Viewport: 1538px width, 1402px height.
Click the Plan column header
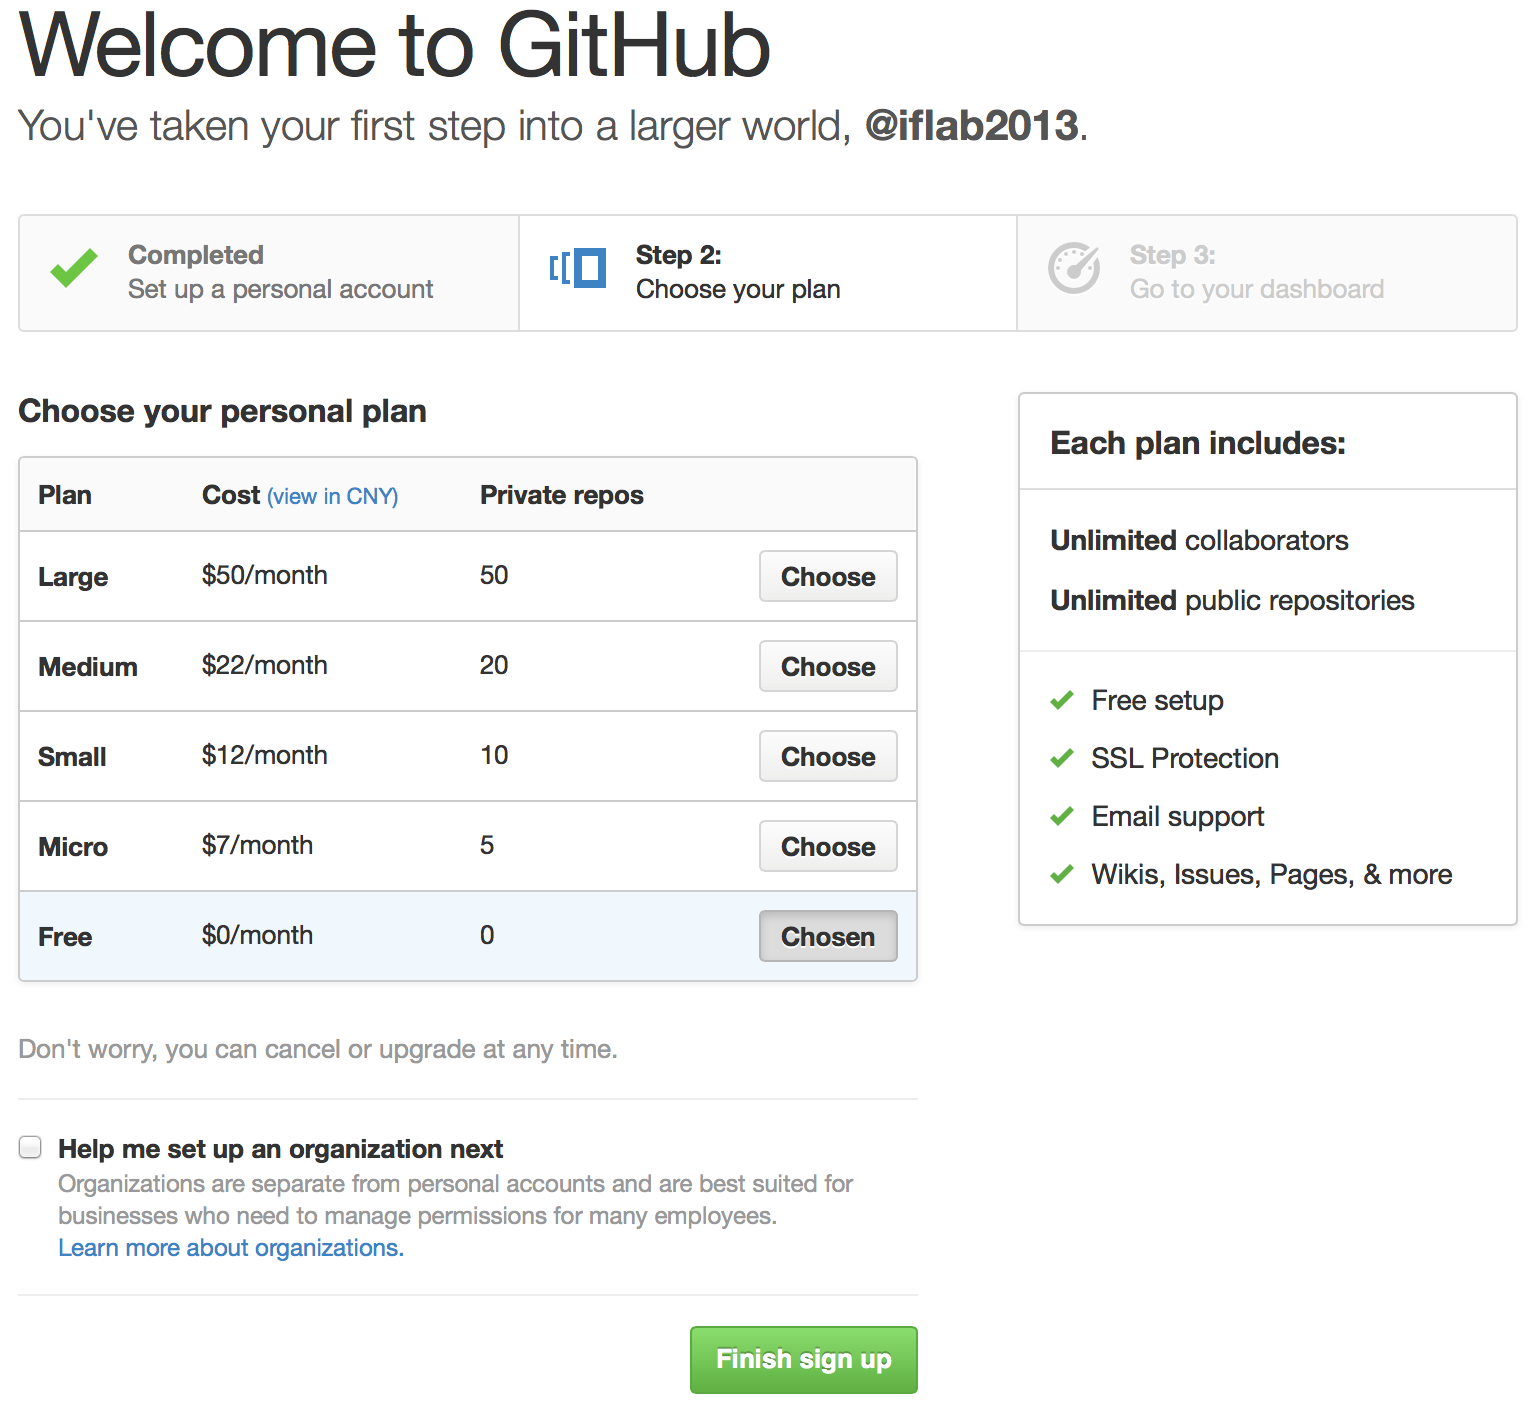point(65,495)
